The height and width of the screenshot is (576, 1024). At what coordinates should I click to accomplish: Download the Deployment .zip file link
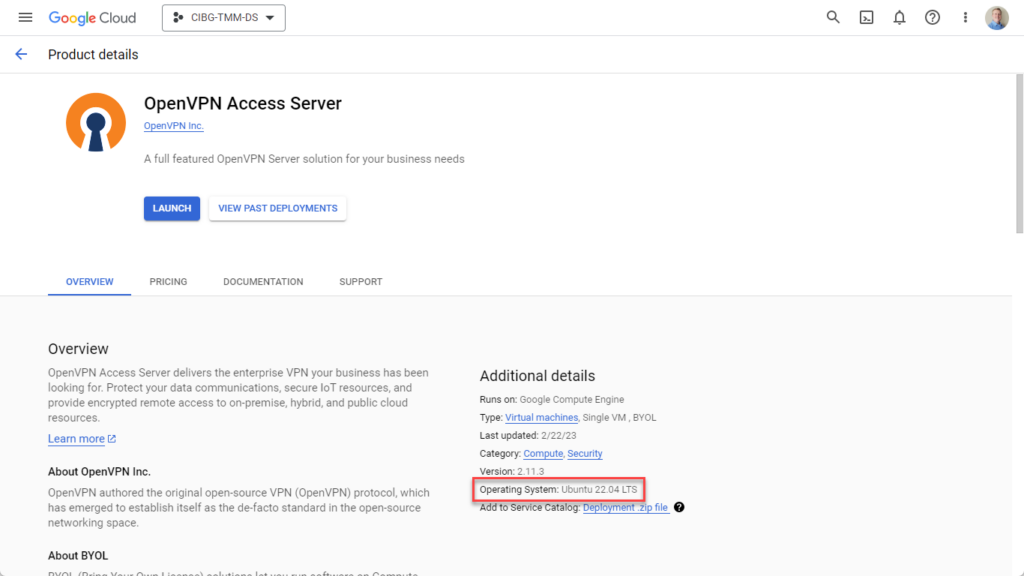tap(626, 507)
